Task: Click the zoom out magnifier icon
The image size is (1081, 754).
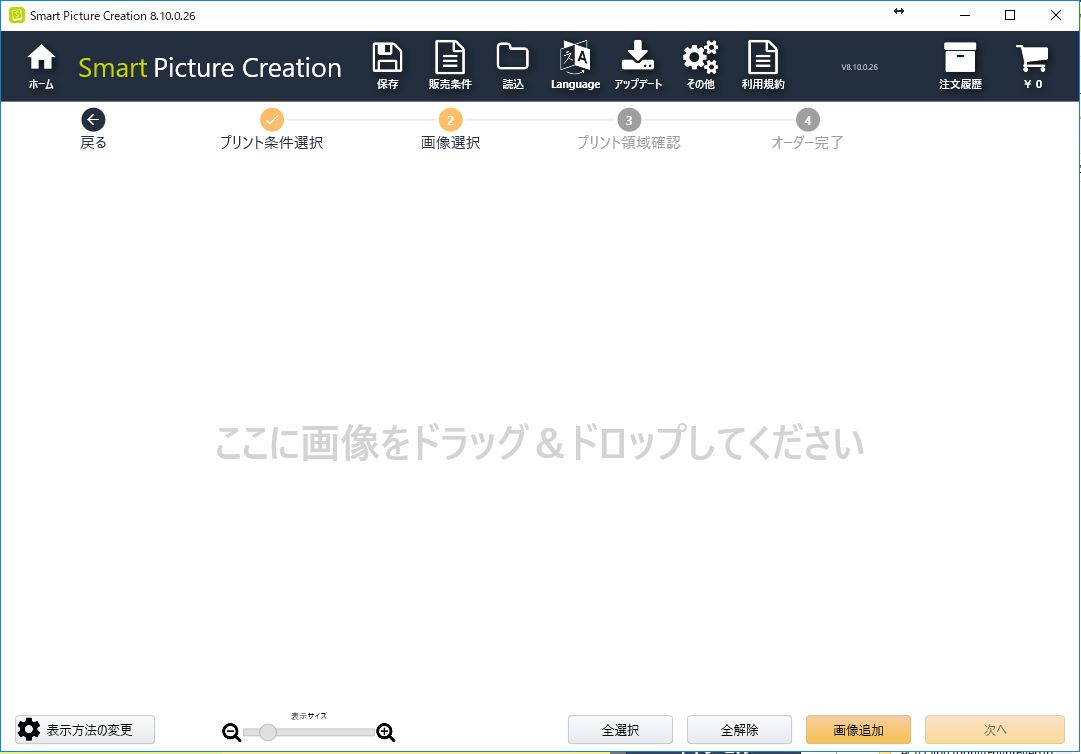Action: pos(232,732)
